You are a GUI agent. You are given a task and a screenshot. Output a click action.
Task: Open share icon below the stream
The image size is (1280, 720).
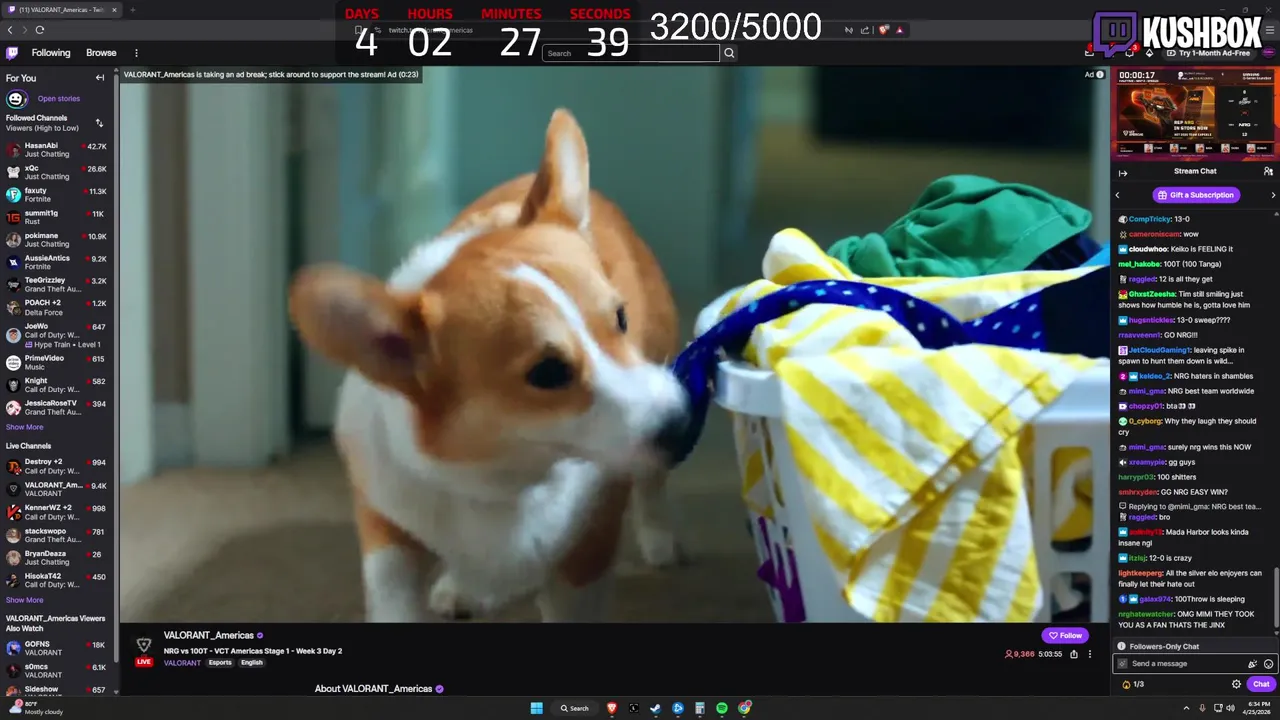pyautogui.click(x=1074, y=654)
